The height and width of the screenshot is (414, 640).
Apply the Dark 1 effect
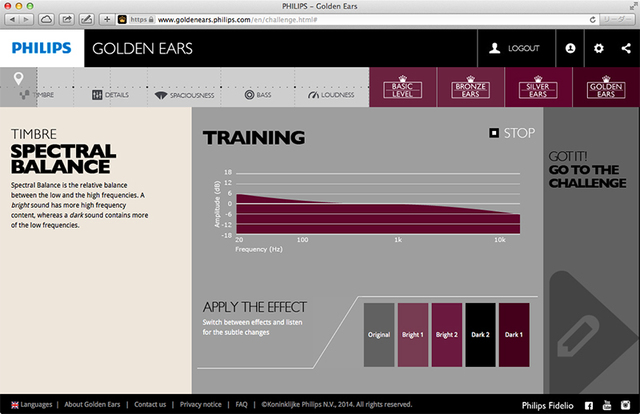tap(514, 335)
